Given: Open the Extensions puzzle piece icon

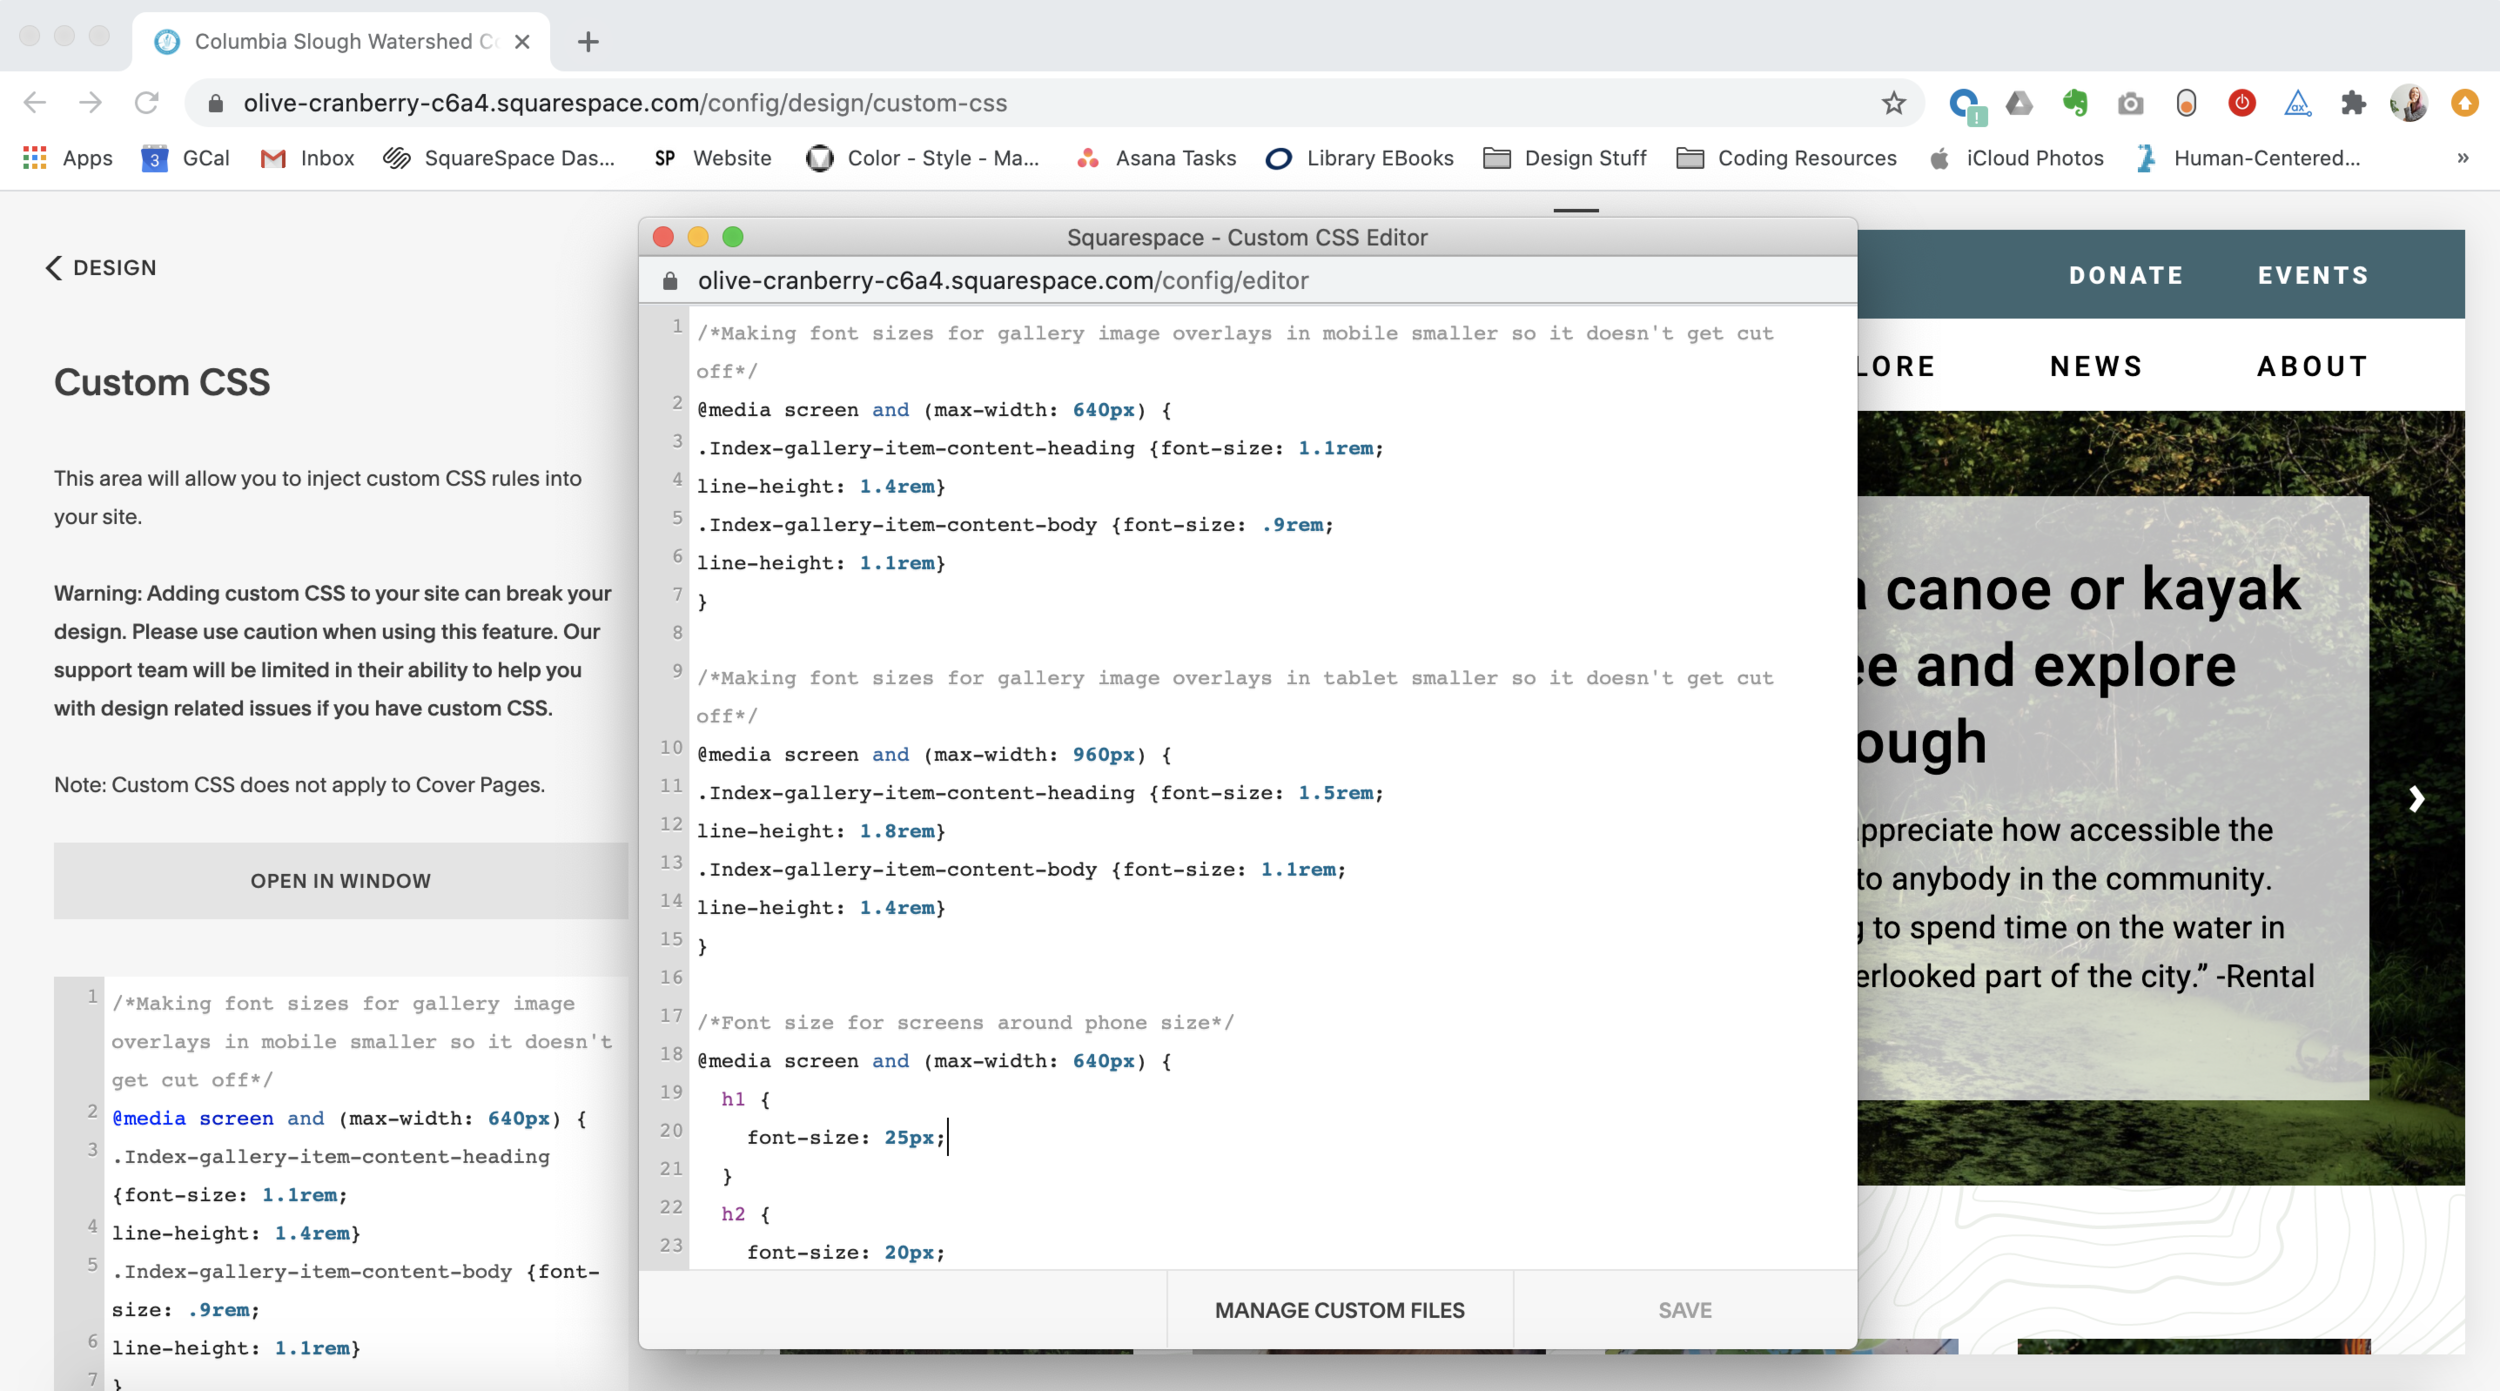Looking at the screenshot, I should pos(2353,103).
